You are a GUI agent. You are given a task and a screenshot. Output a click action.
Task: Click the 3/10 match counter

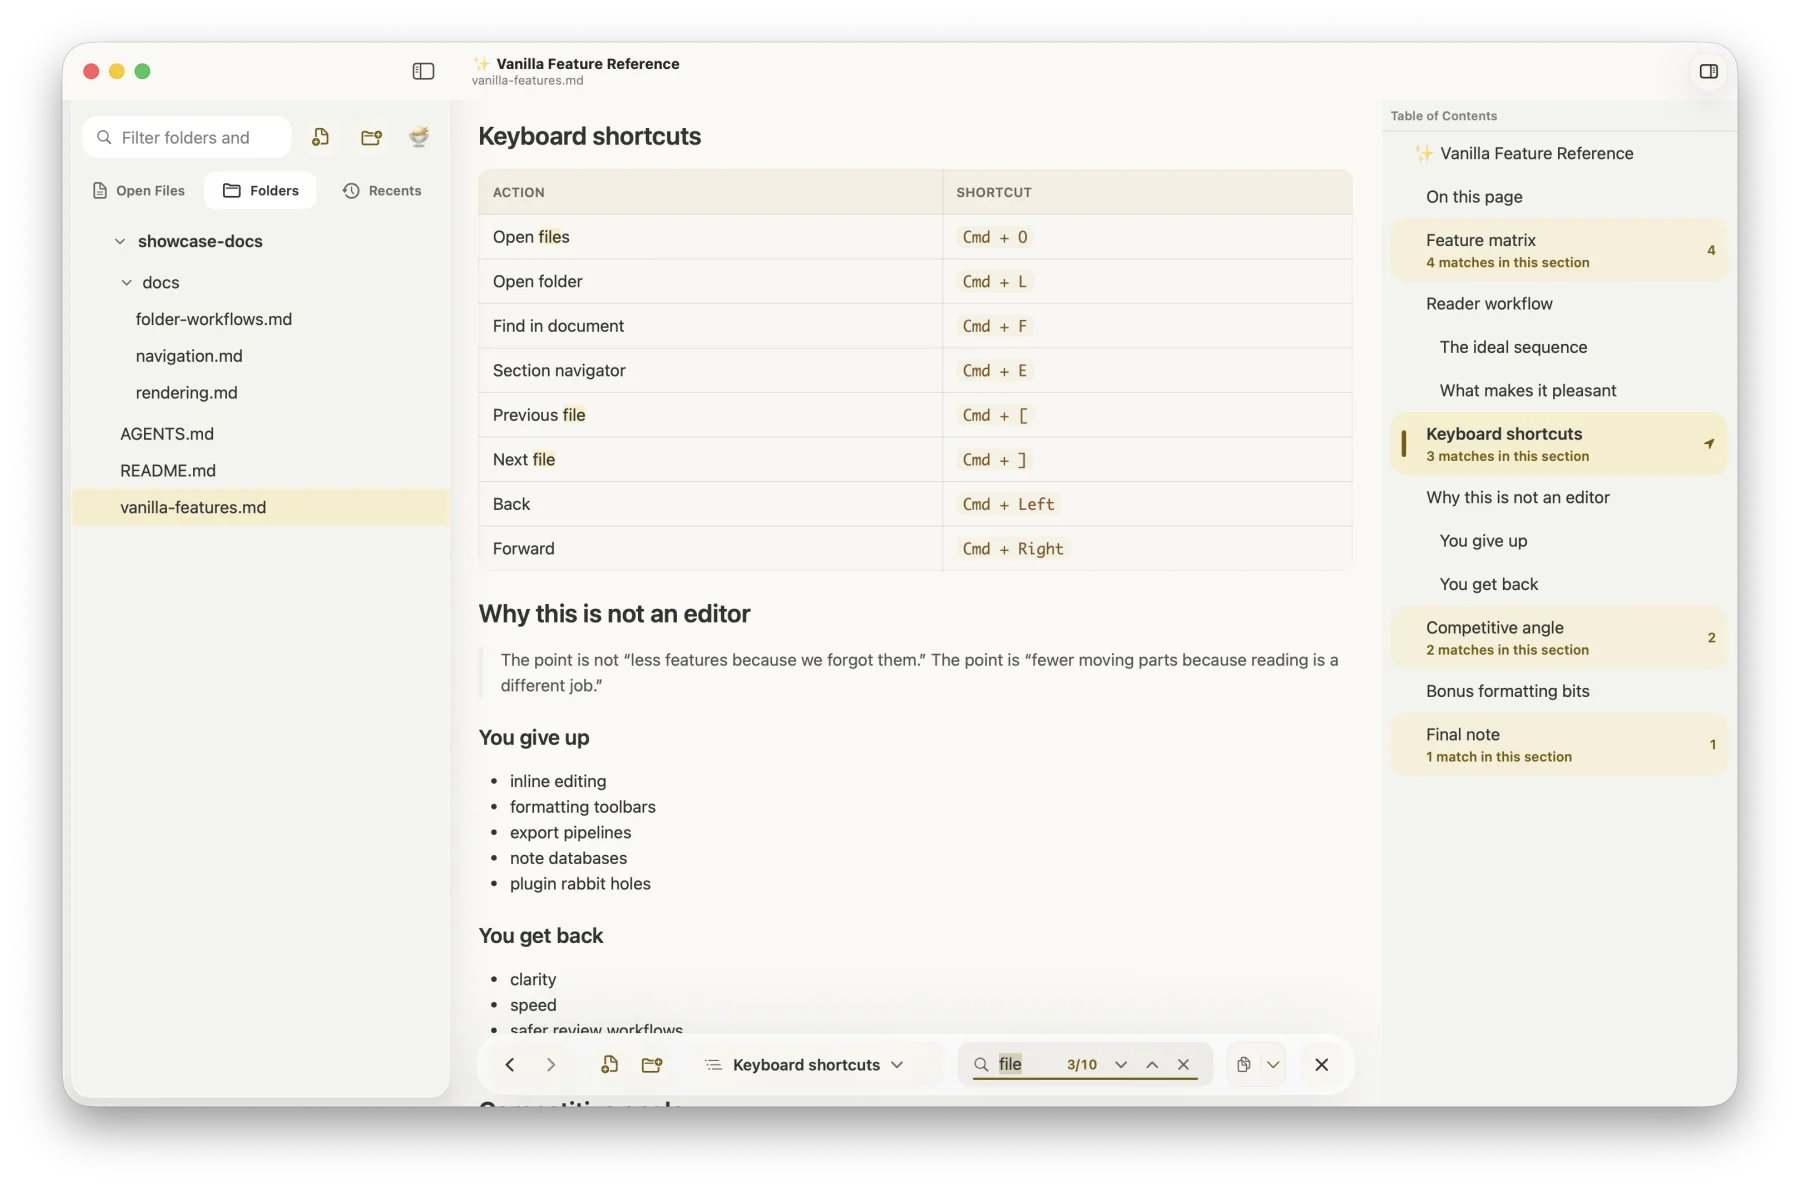coord(1081,1065)
